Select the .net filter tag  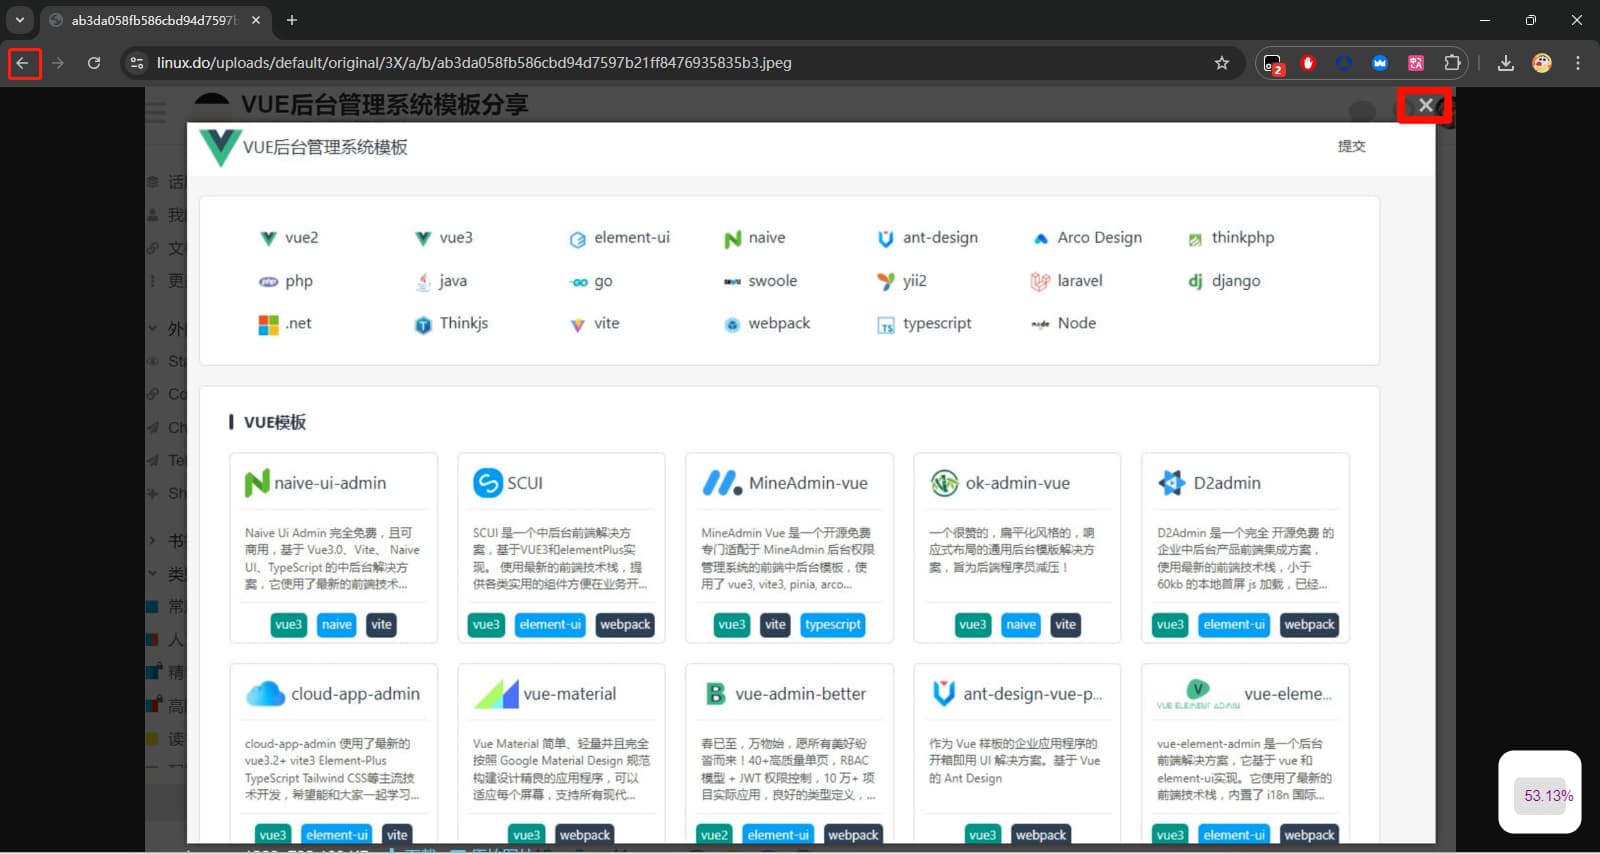point(285,324)
